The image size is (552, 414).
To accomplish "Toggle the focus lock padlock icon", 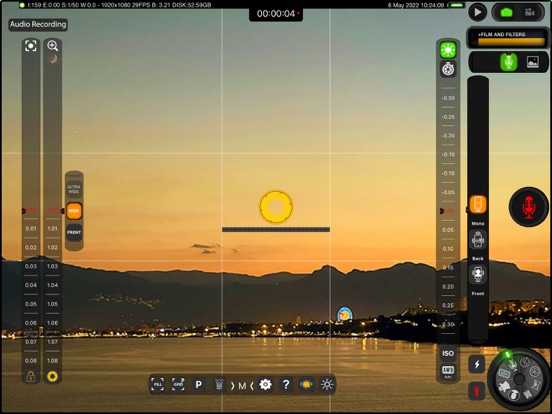I will [x=31, y=376].
